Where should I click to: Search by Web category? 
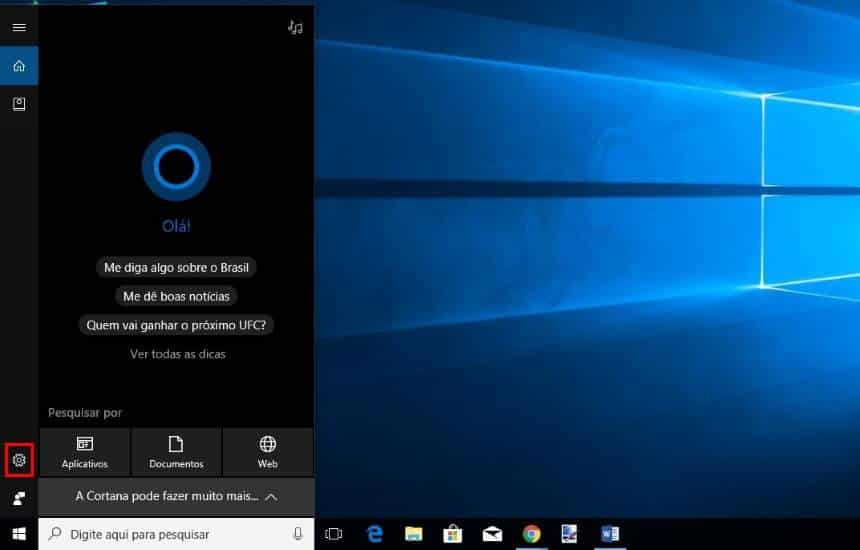pos(268,452)
